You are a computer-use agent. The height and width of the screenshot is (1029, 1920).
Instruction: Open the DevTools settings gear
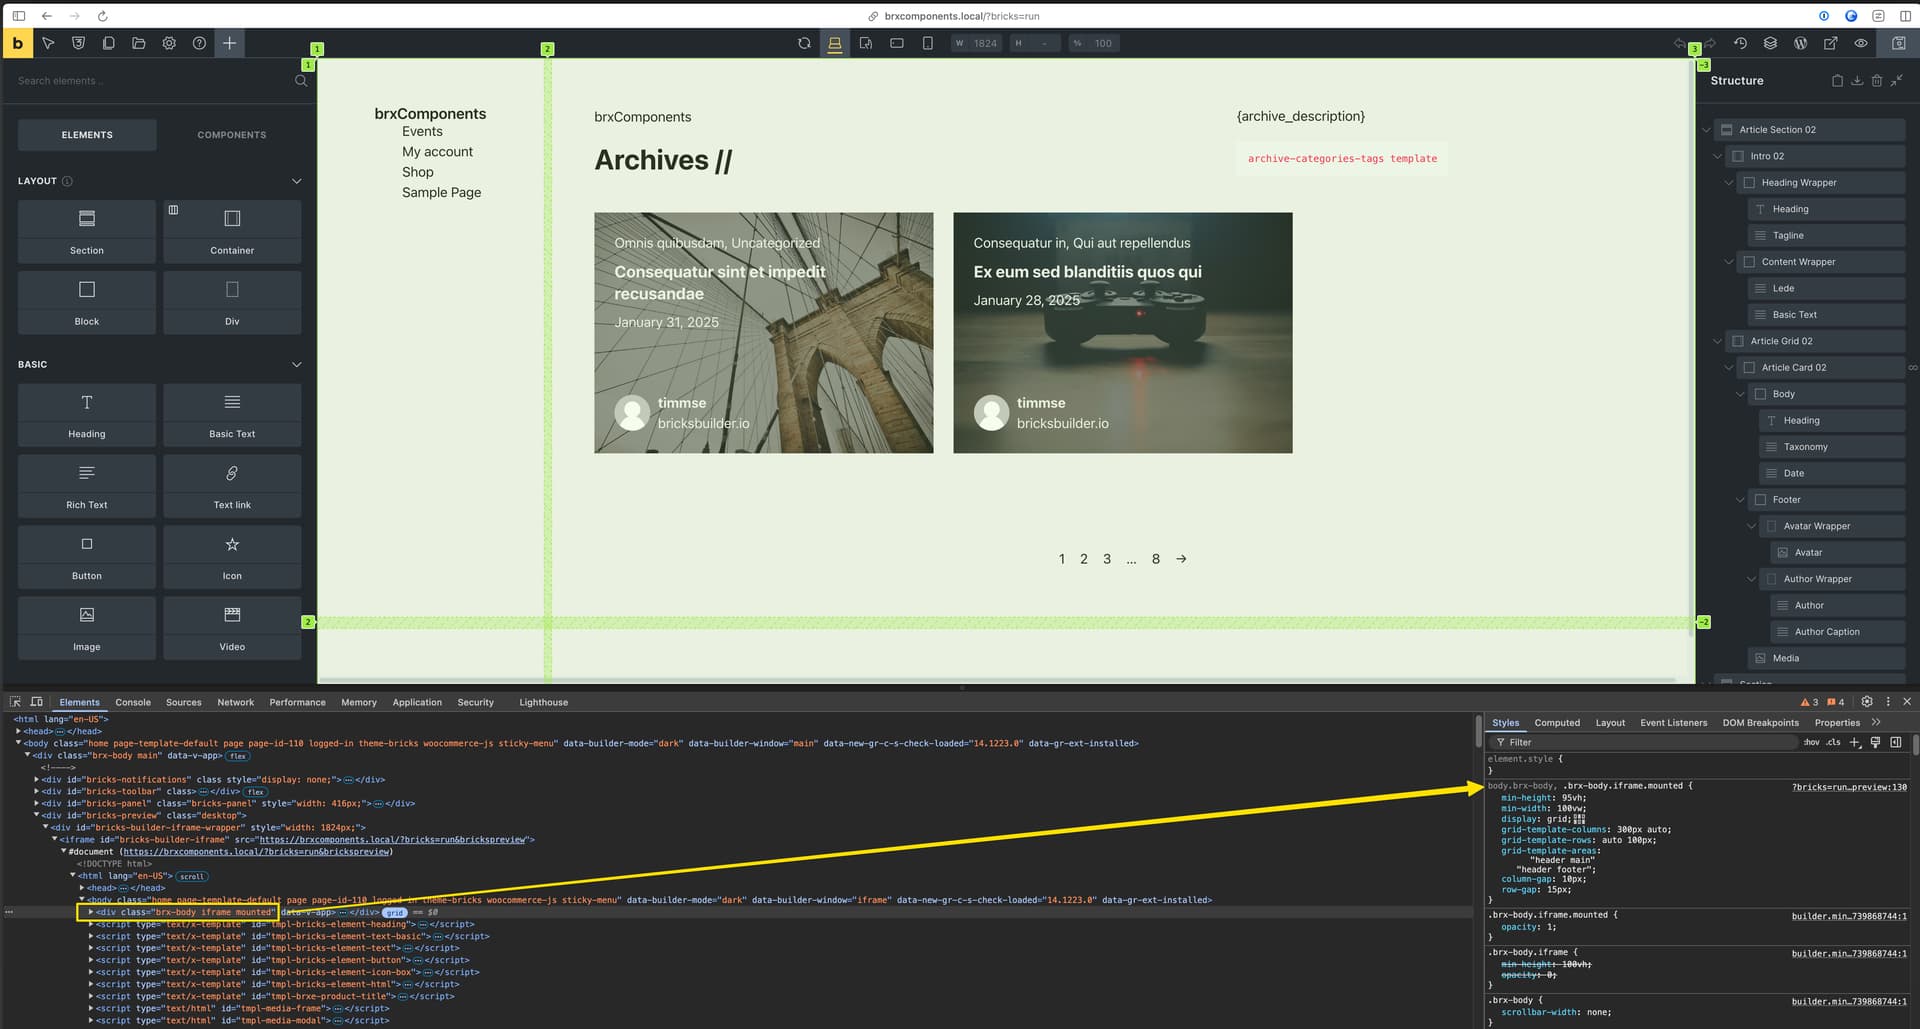[1866, 702]
